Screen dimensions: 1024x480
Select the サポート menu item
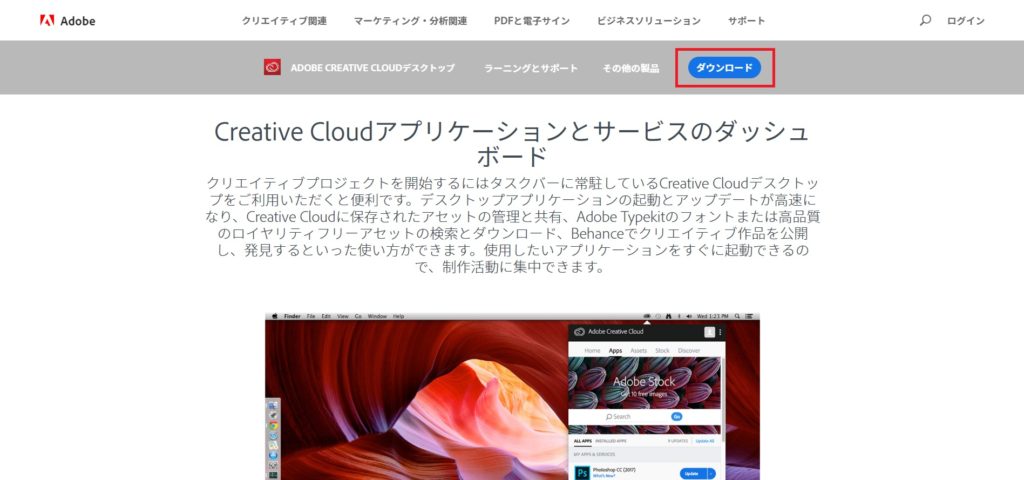pyautogui.click(x=746, y=21)
